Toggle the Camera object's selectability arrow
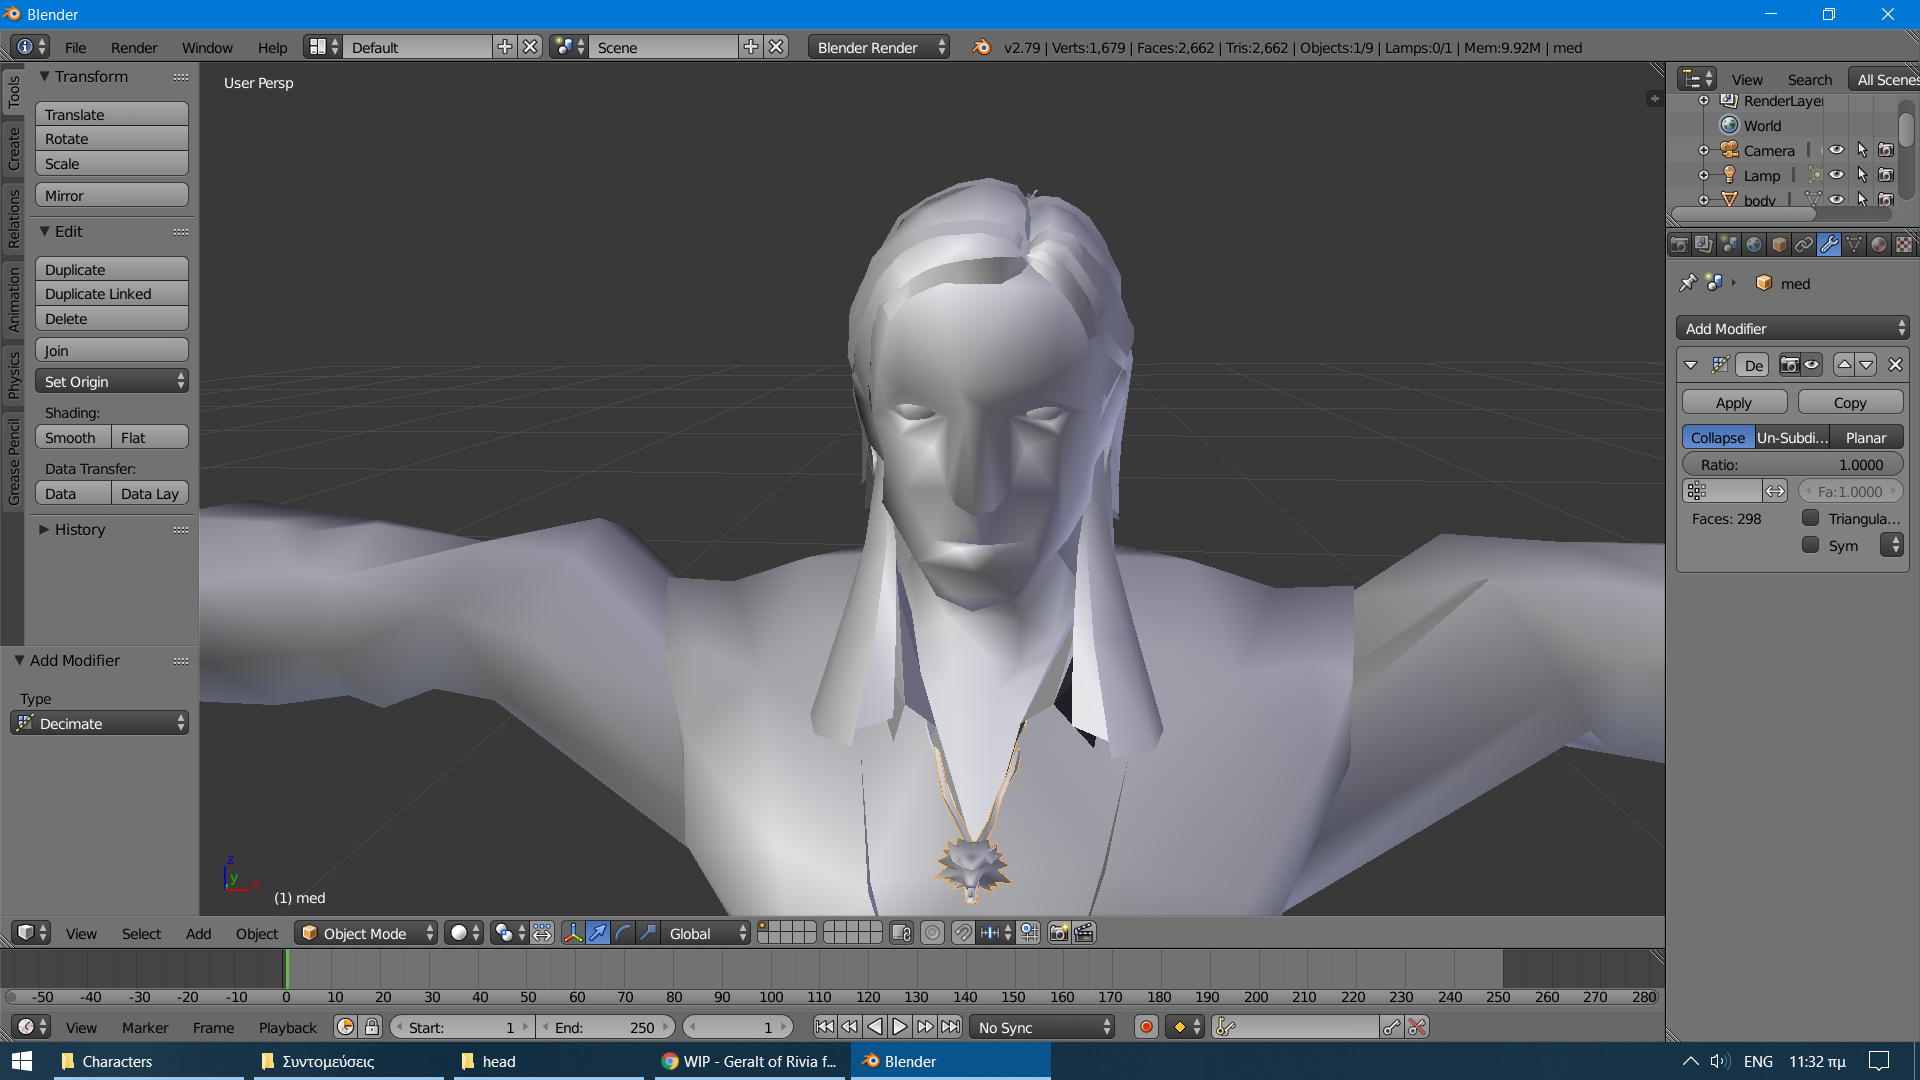 pyautogui.click(x=1862, y=150)
